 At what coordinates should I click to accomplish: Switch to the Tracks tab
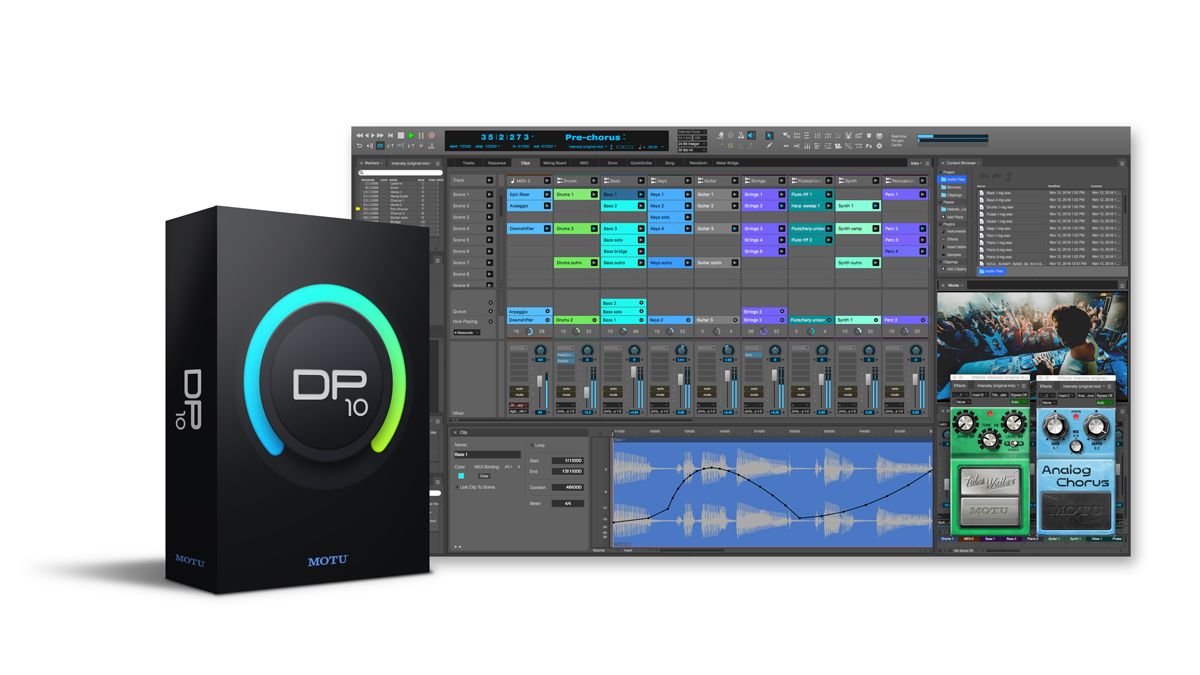(469, 163)
